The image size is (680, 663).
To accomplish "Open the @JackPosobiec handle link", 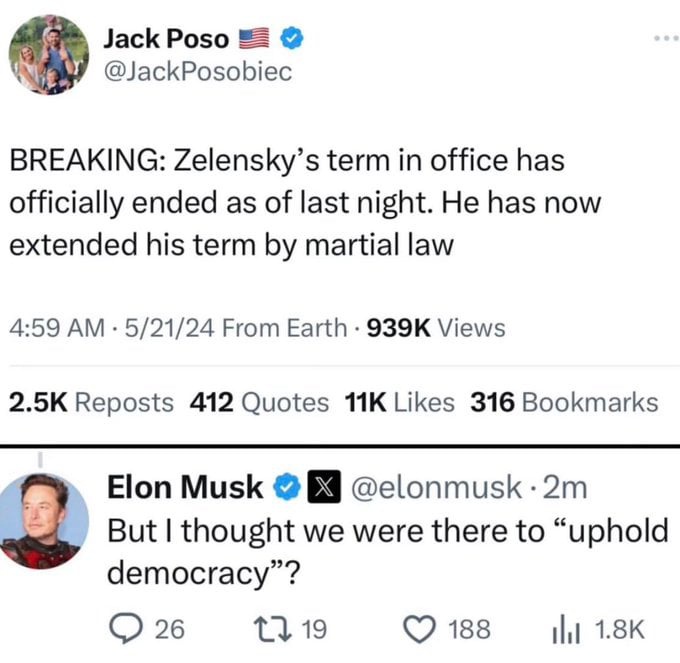I will point(198,72).
